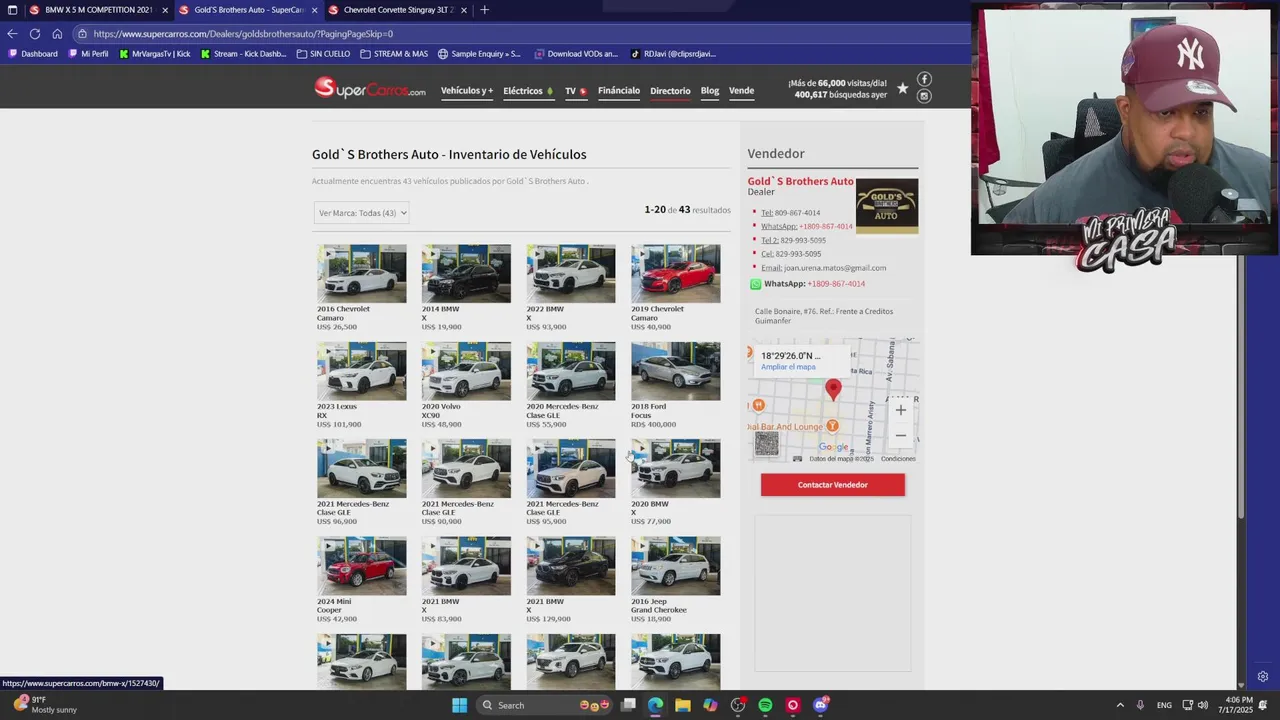Open a new browser tab with plus
Screen dimensions: 1280x720
point(484,10)
